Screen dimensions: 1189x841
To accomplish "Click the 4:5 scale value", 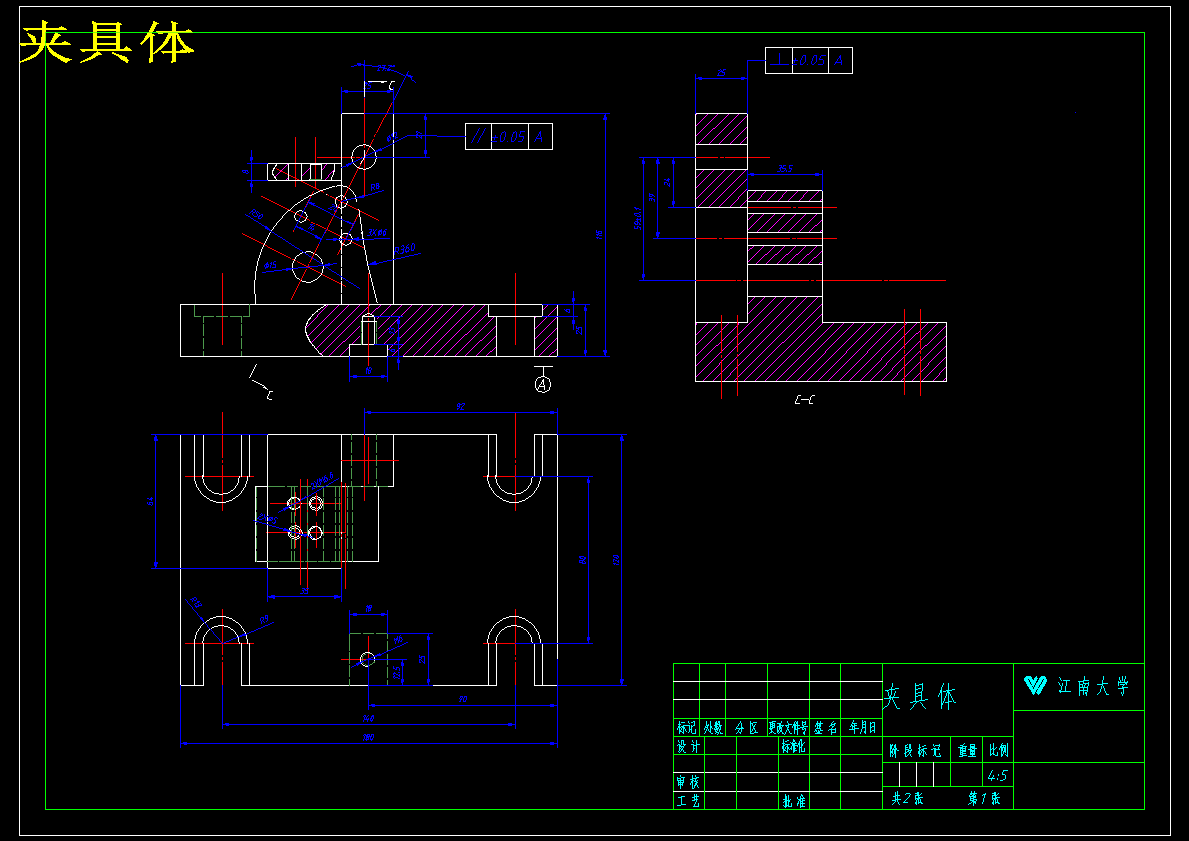I will [x=997, y=775].
